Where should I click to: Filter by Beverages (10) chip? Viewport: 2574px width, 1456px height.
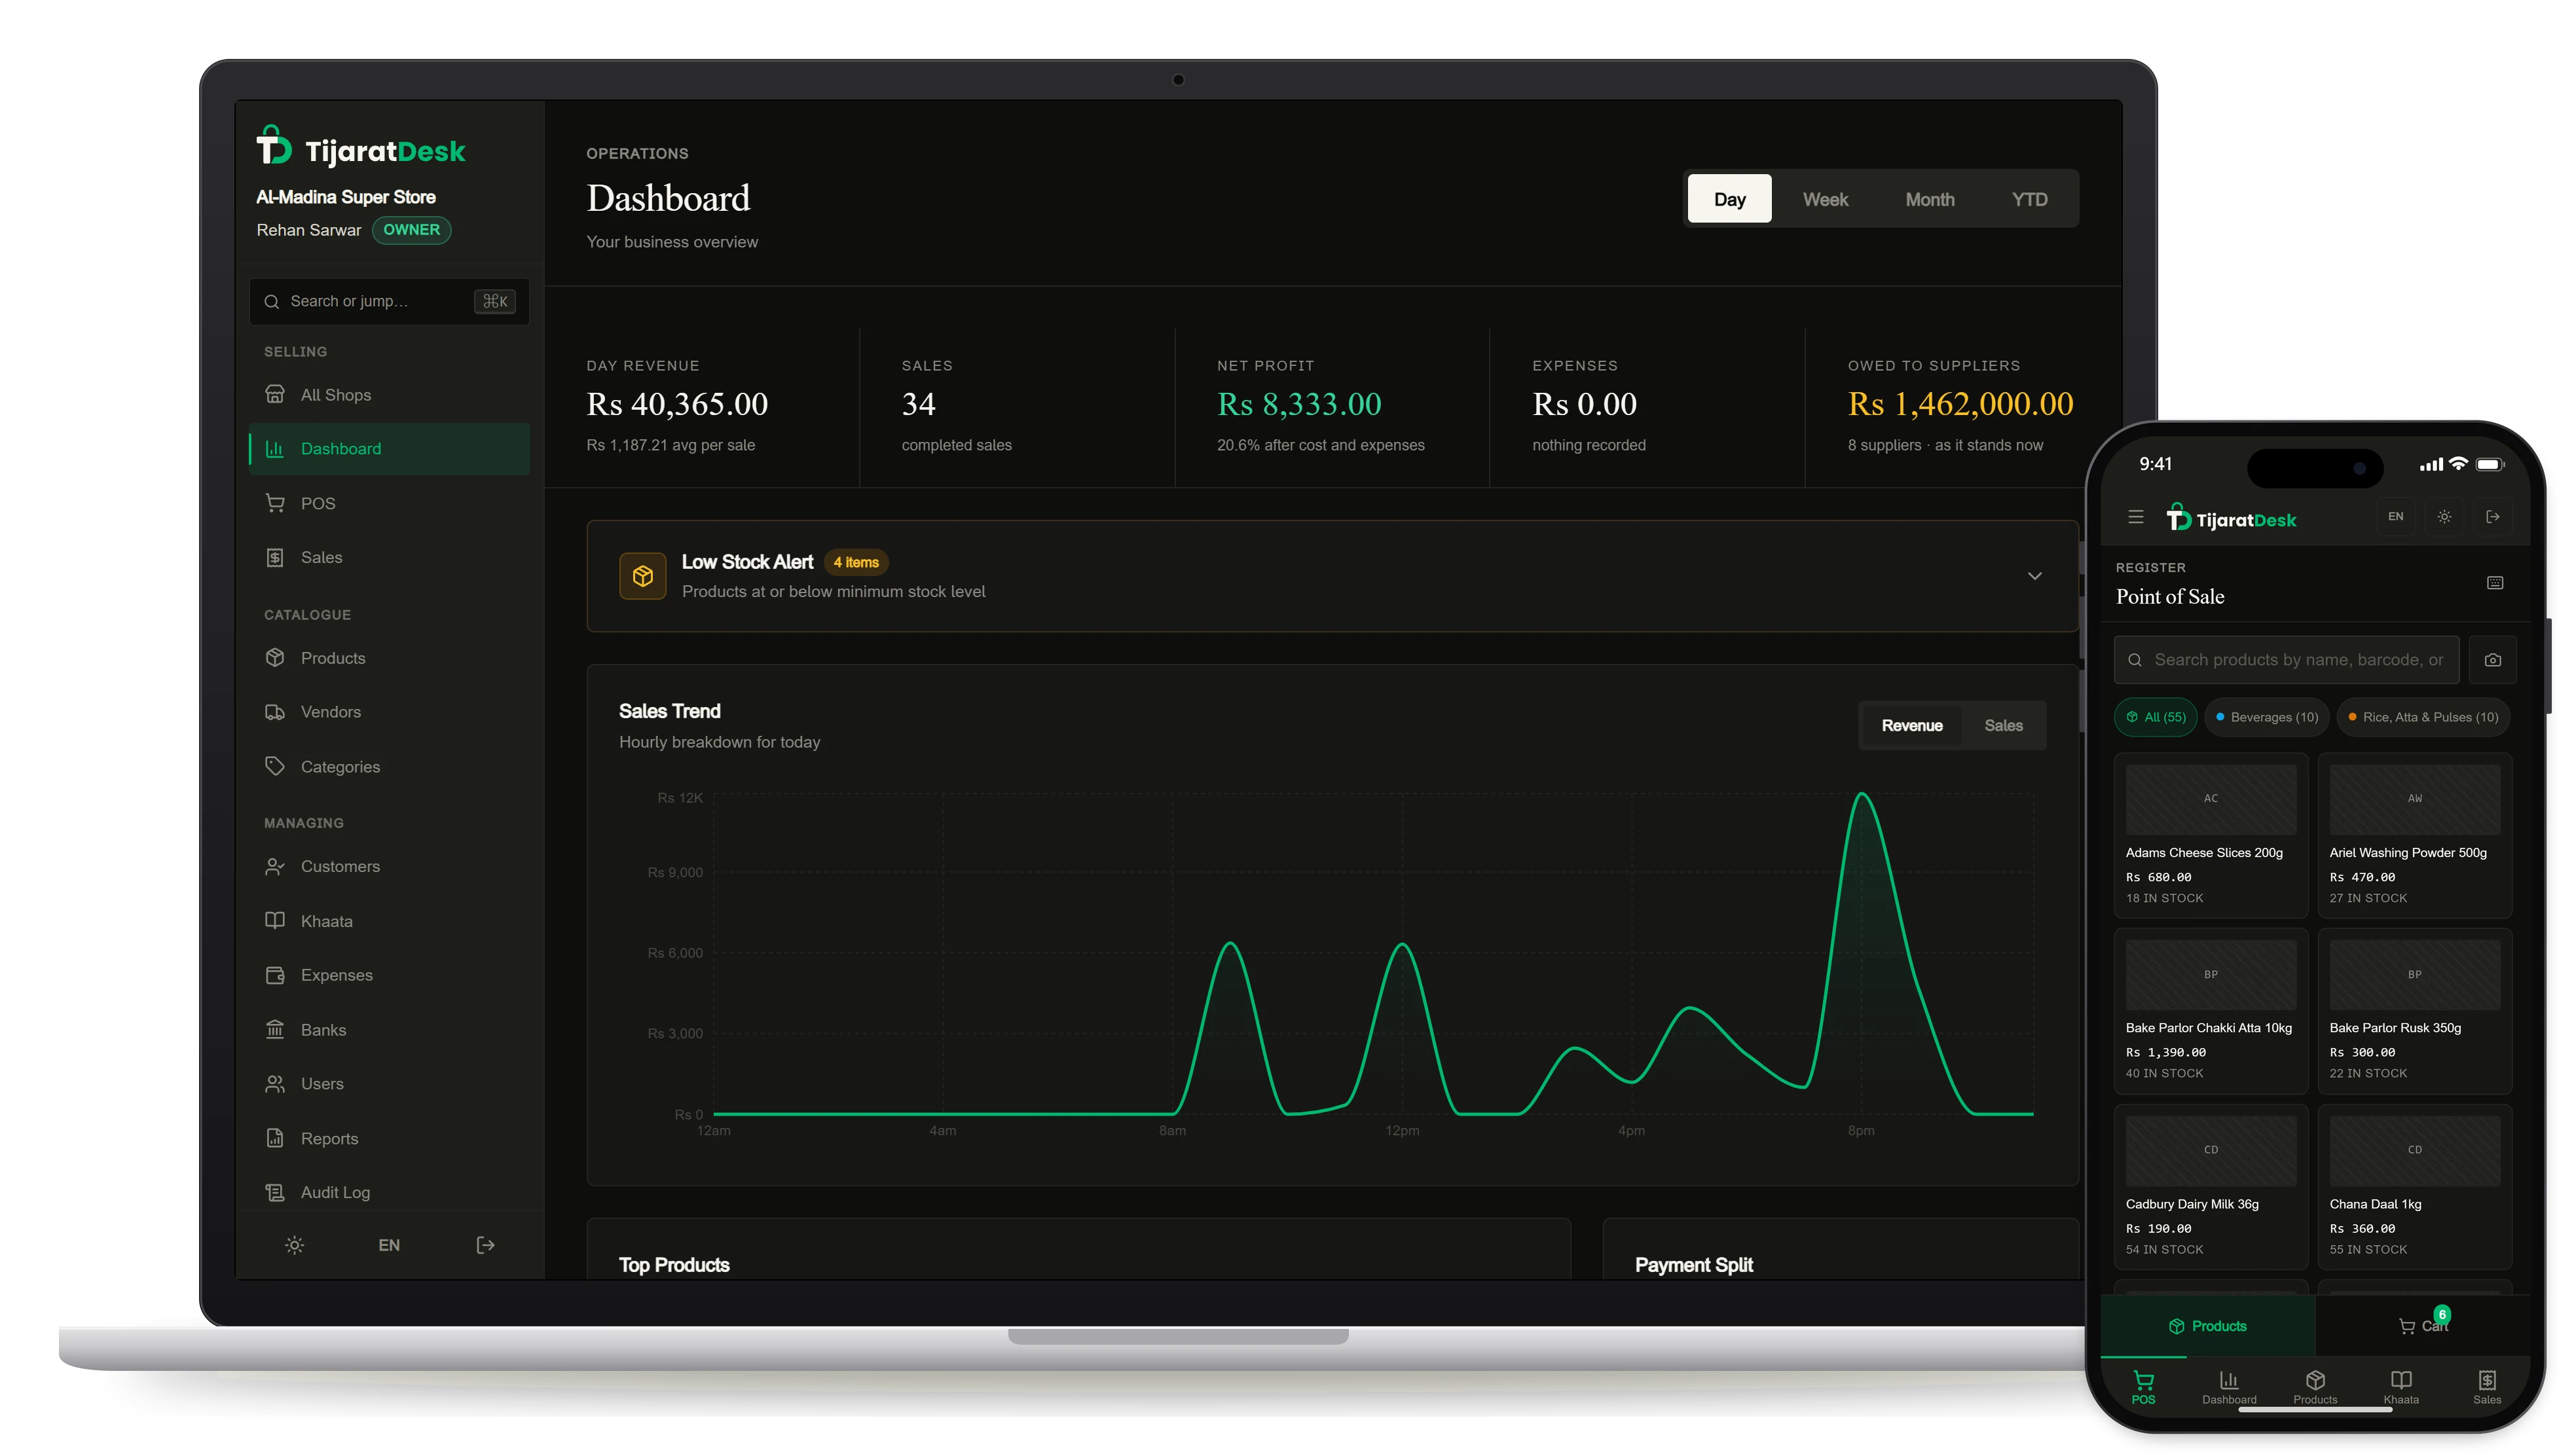[x=2267, y=717]
